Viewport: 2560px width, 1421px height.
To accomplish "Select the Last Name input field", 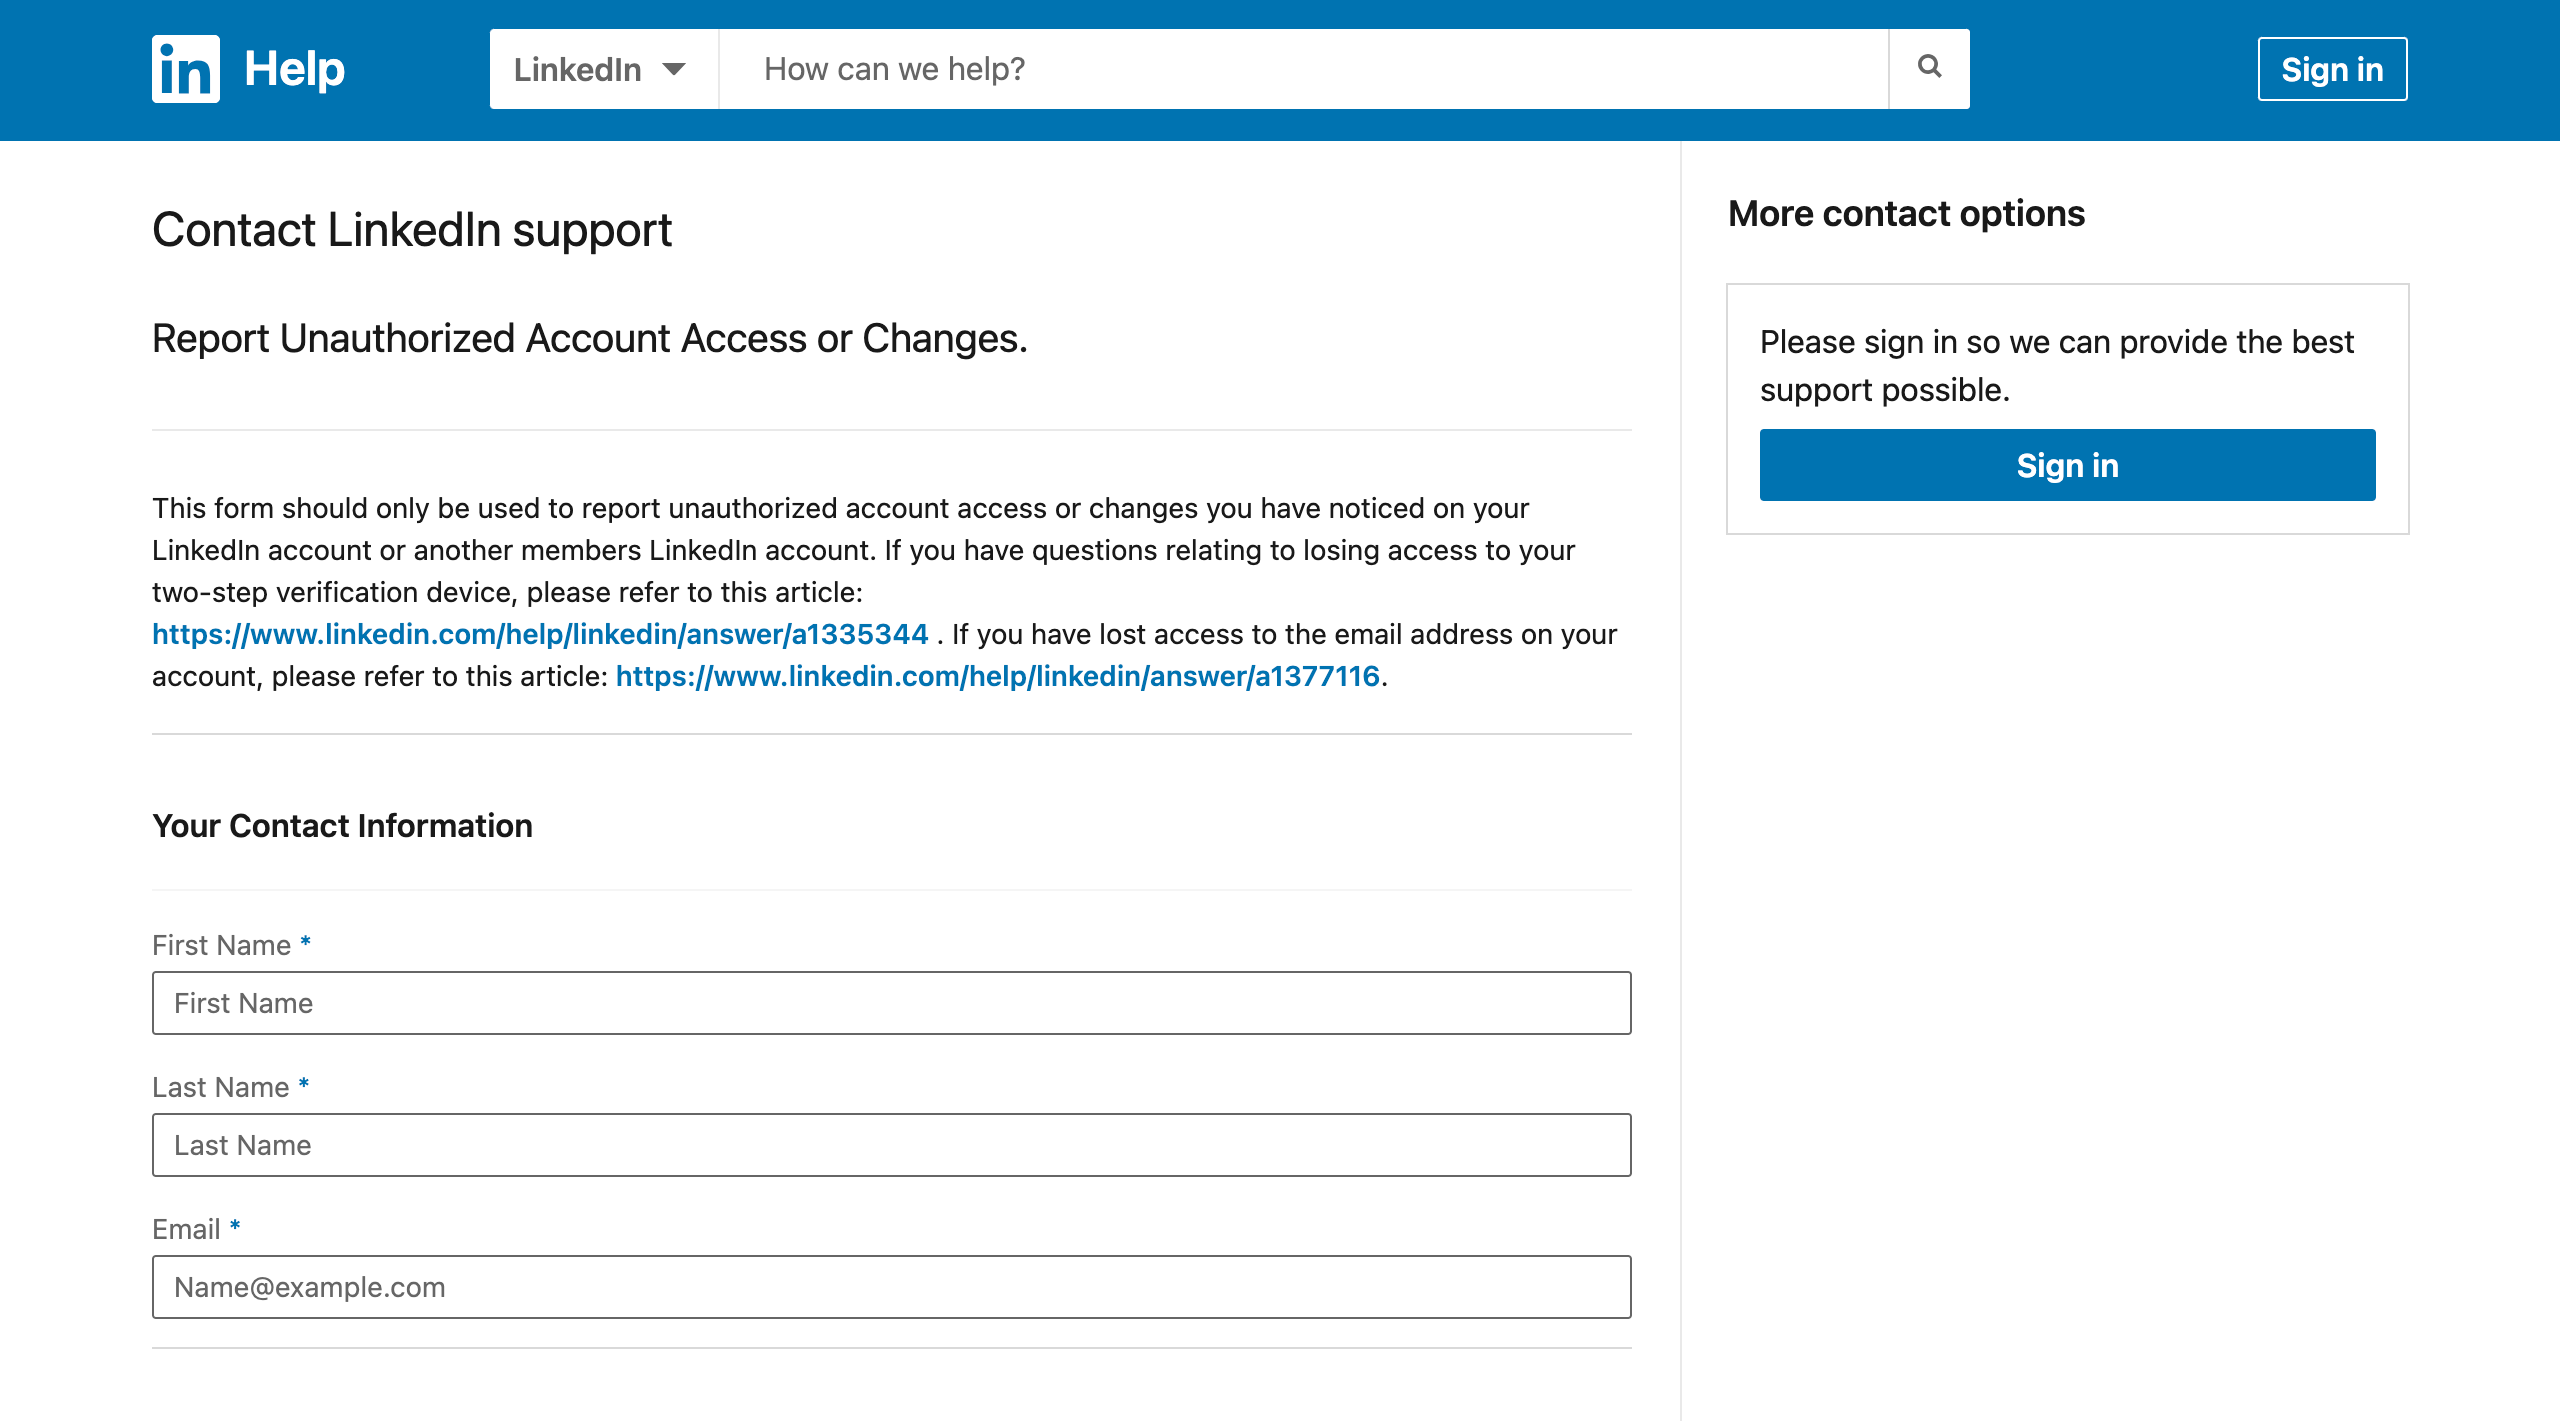I will click(891, 1145).
